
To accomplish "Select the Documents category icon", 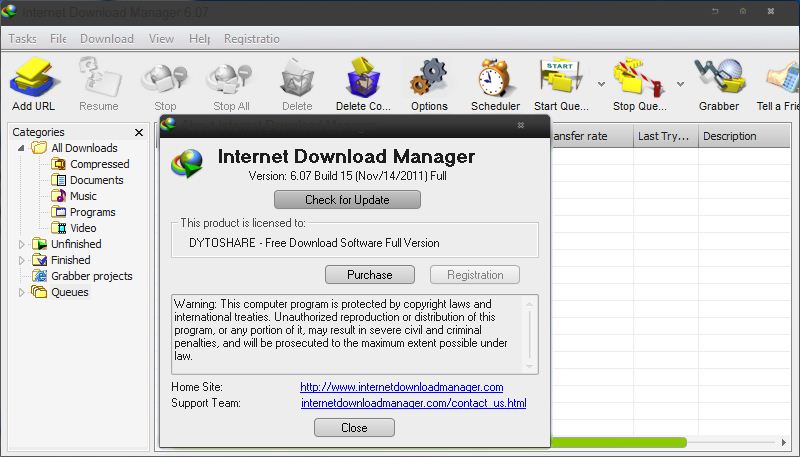I will (58, 180).
